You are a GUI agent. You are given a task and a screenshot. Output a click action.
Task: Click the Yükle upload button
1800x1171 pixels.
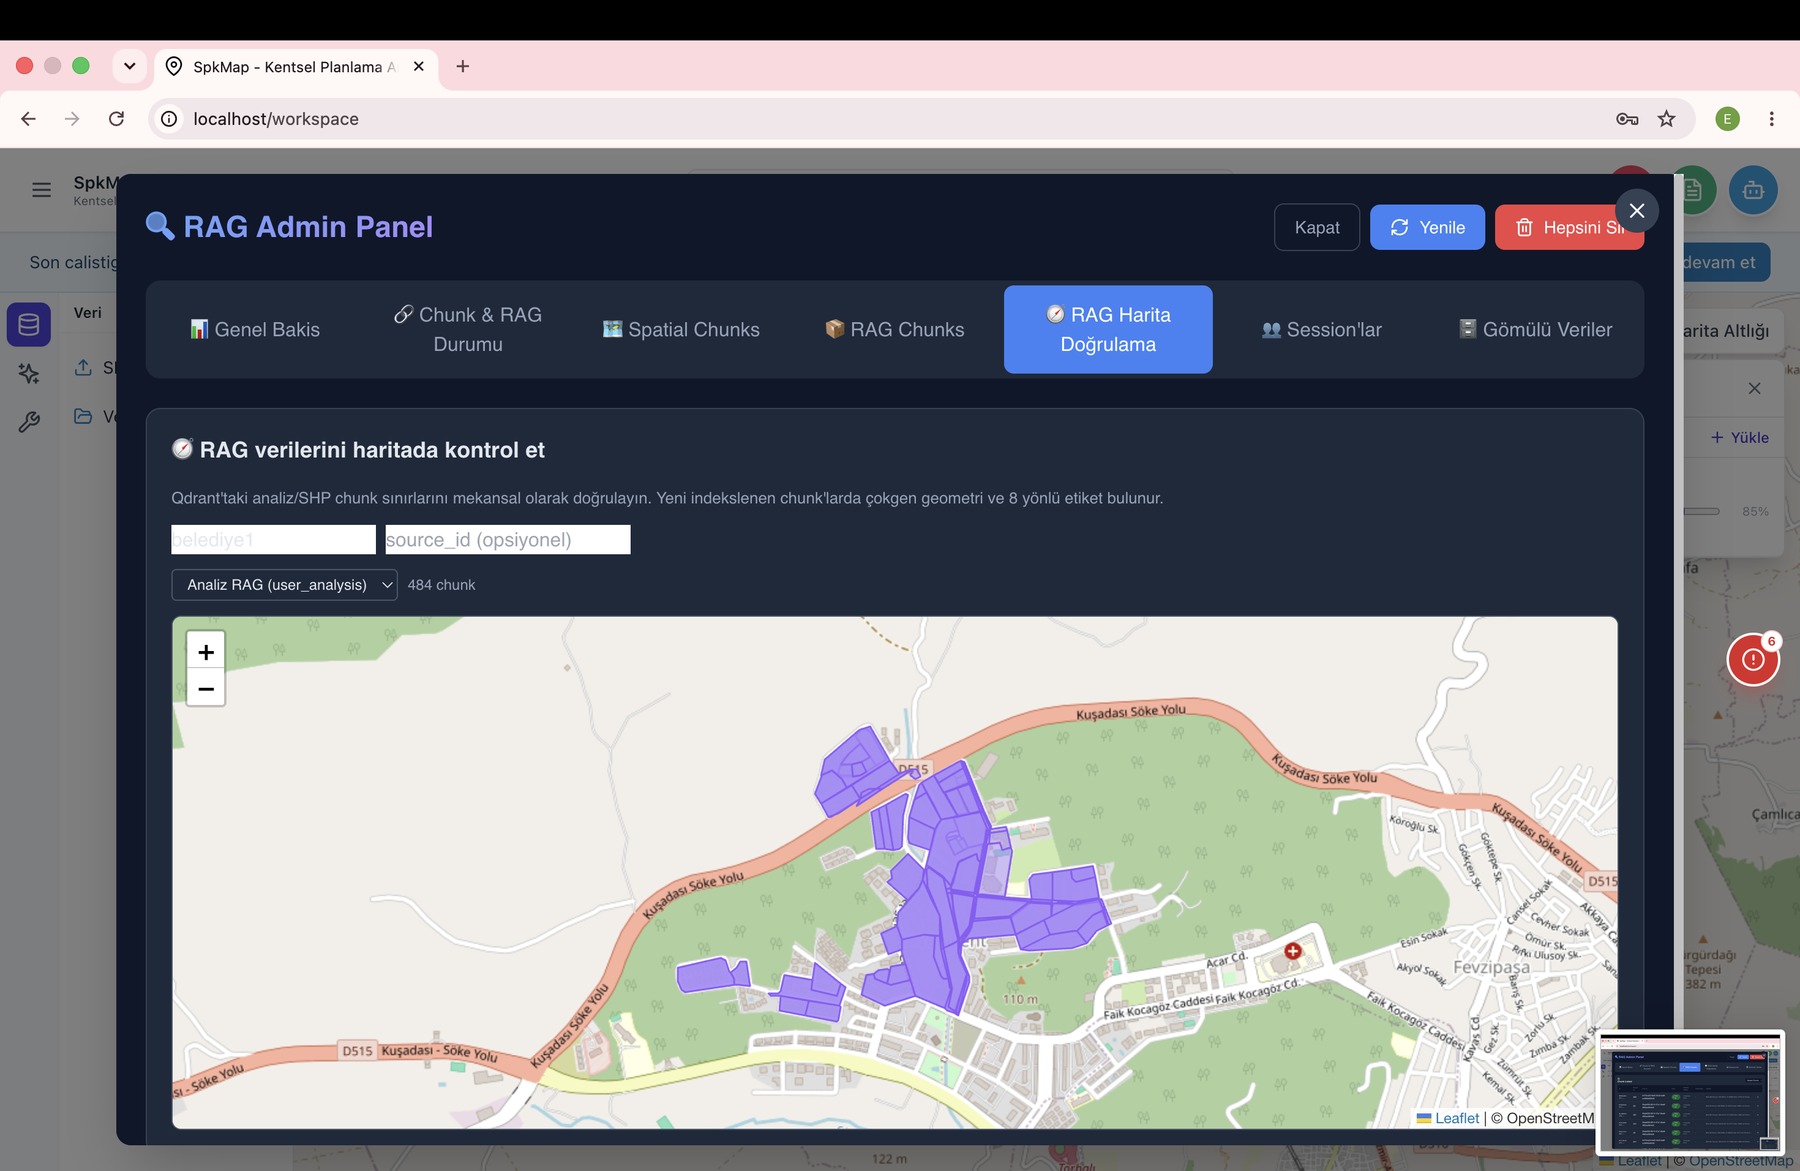click(x=1740, y=438)
